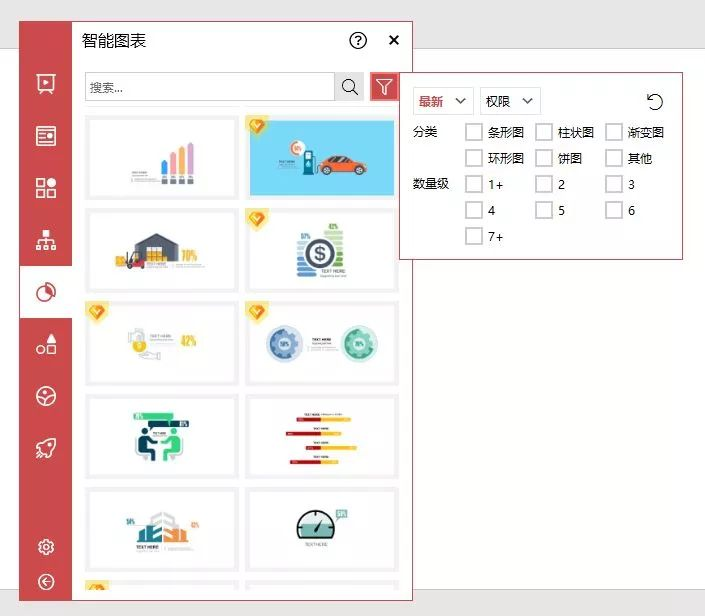
Task: Click the premium diamond badge on gears thumbnail
Action: [x=257, y=312]
